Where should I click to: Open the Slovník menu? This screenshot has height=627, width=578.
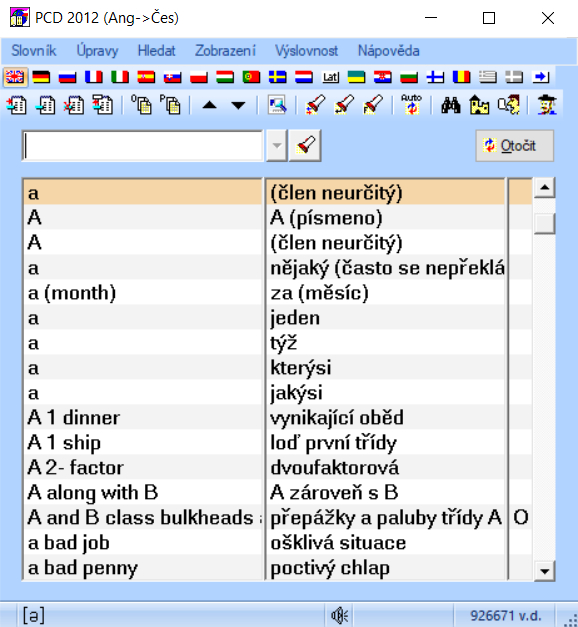[34, 51]
